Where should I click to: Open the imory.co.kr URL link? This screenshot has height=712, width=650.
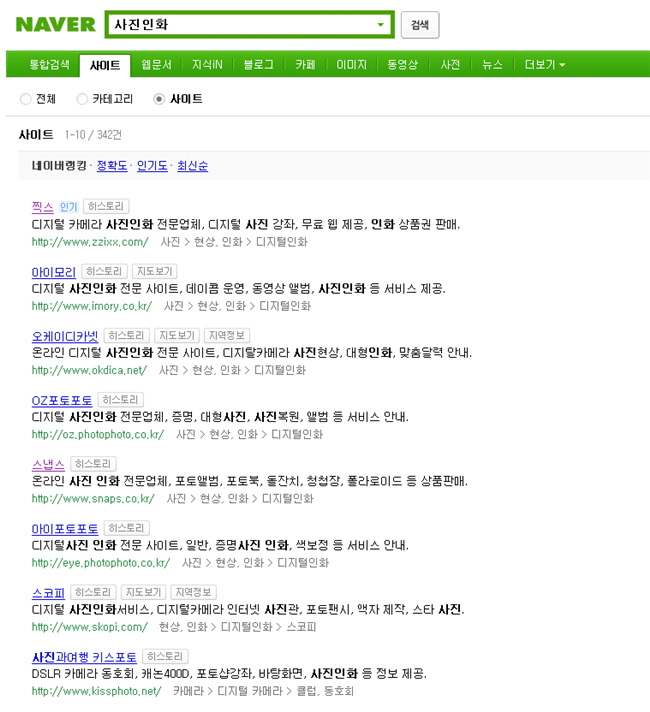[92, 306]
